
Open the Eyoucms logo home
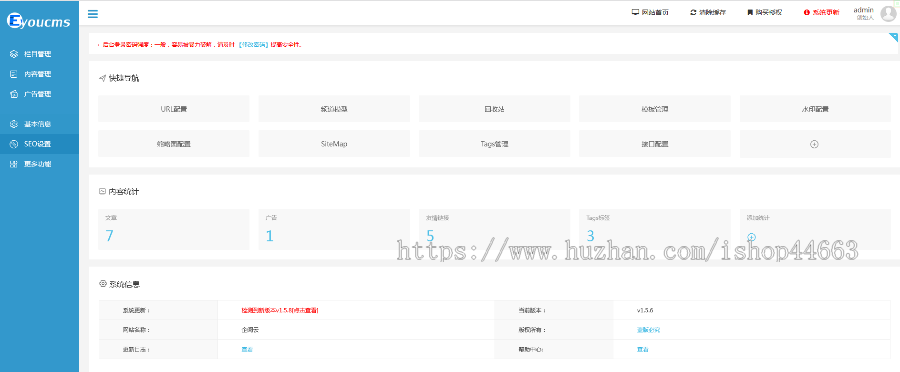click(38, 21)
